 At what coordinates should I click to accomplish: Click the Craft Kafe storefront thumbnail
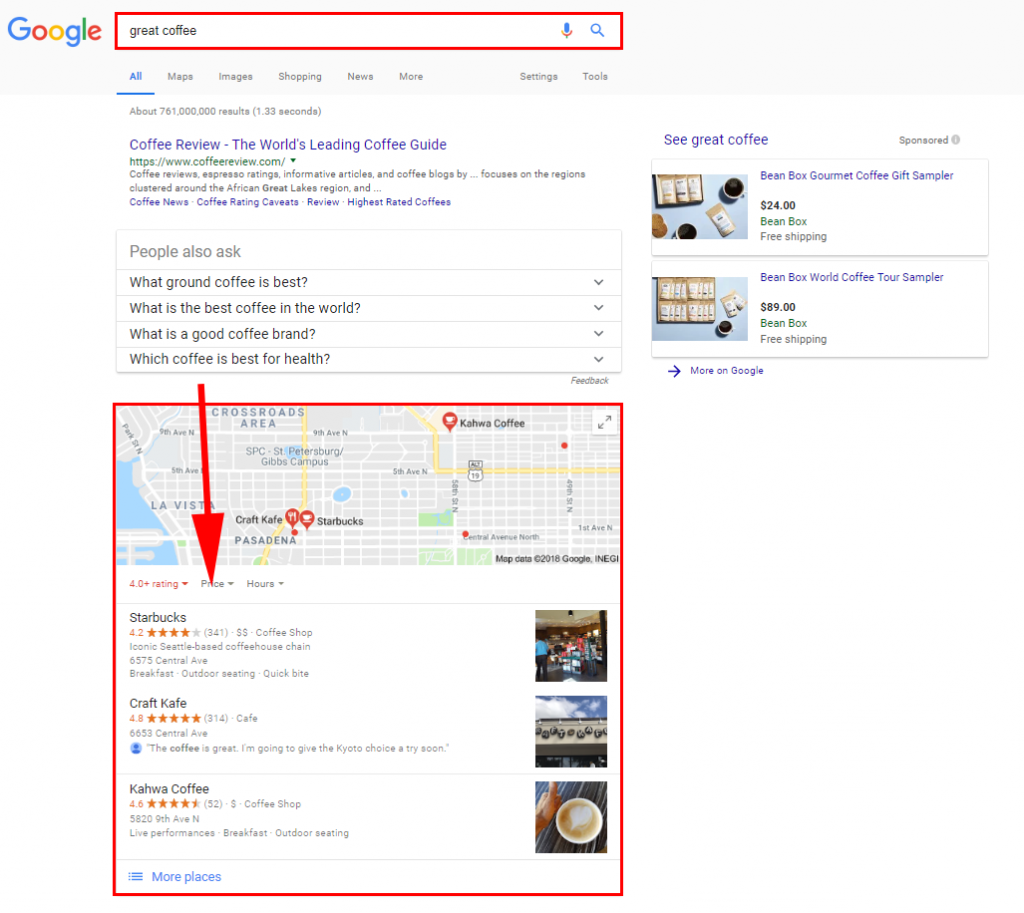point(571,732)
